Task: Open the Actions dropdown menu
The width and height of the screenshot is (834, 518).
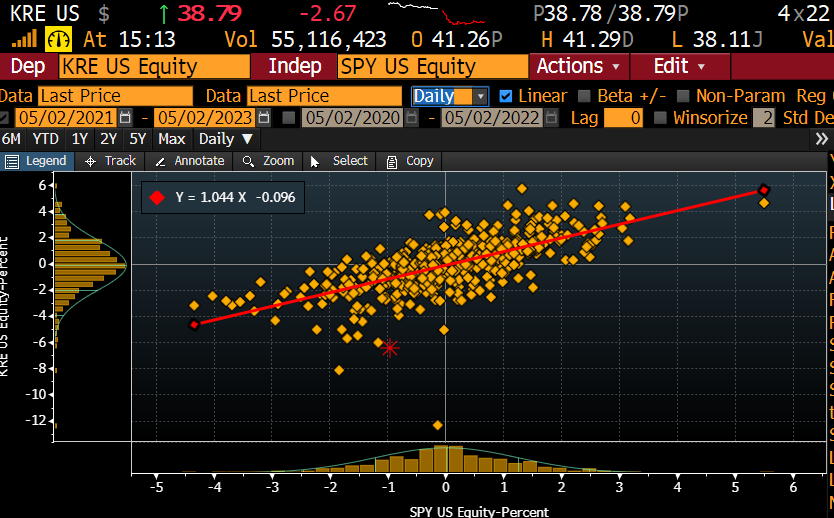Action: coord(579,66)
